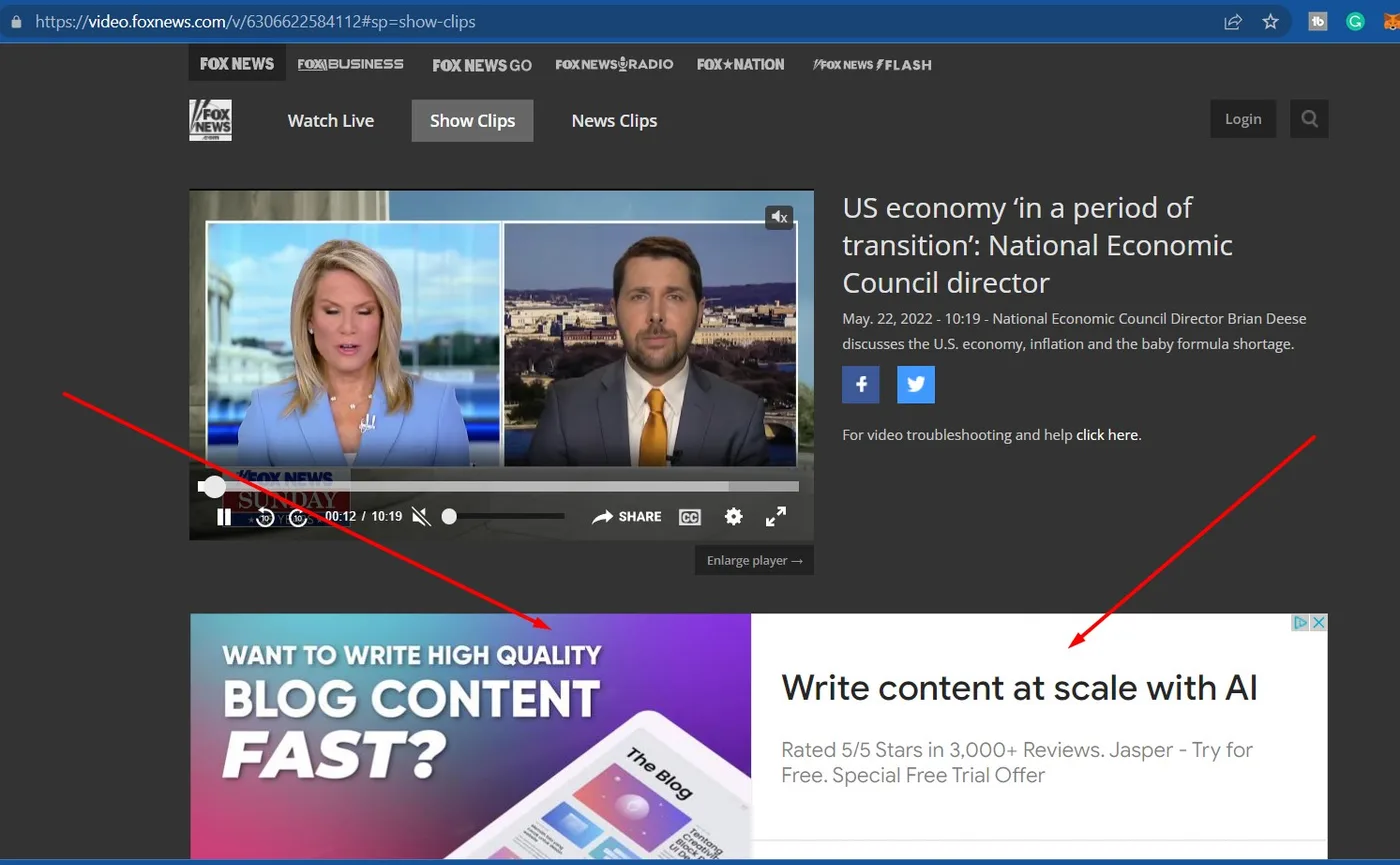Image resolution: width=1400 pixels, height=865 pixels.
Task: Switch to News Clips tab
Action: pos(614,121)
